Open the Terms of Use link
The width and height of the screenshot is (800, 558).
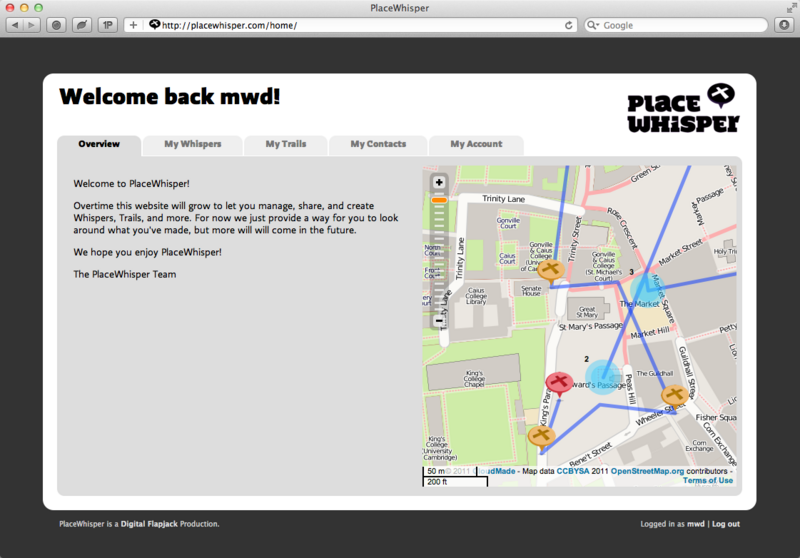(708, 480)
